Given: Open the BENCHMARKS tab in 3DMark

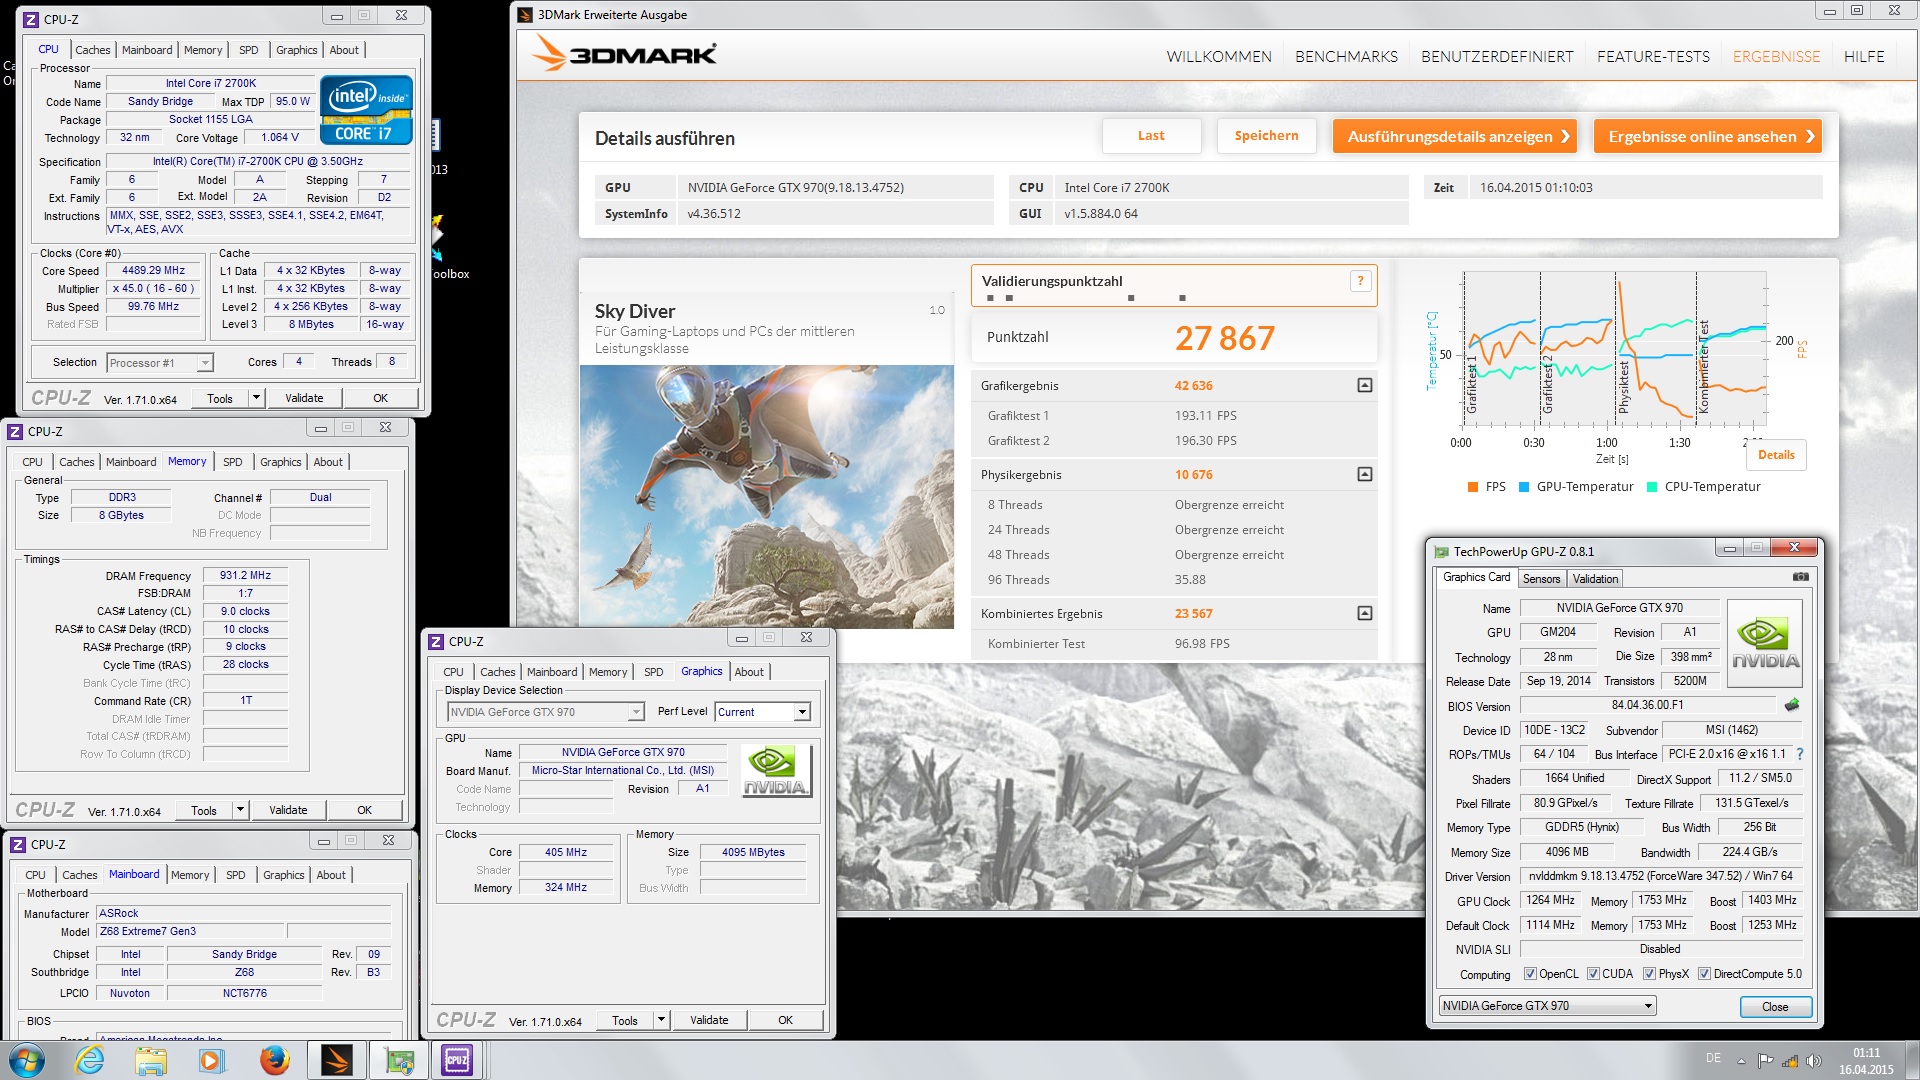Looking at the screenshot, I should (x=1346, y=57).
